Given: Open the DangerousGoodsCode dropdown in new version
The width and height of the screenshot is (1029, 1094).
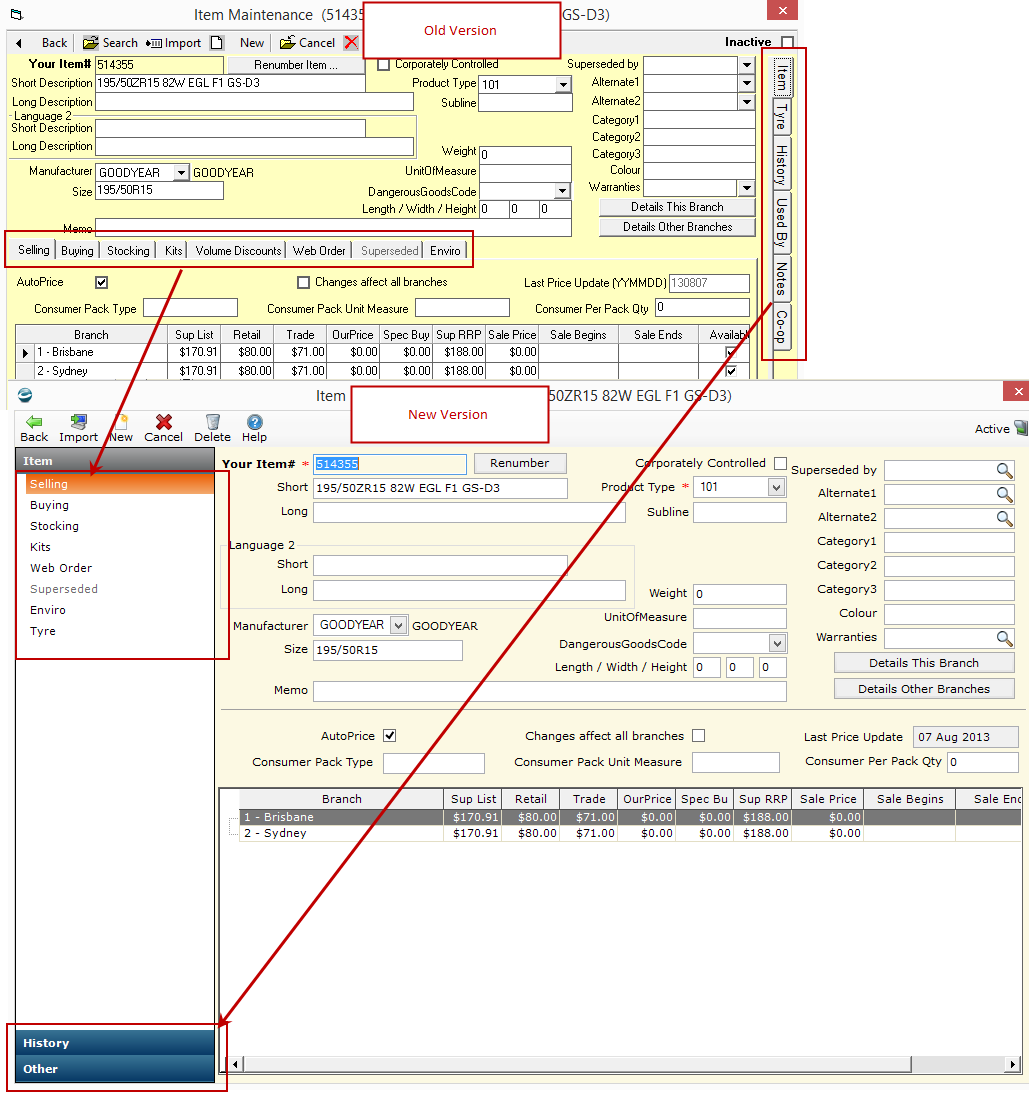Looking at the screenshot, I should 778,643.
